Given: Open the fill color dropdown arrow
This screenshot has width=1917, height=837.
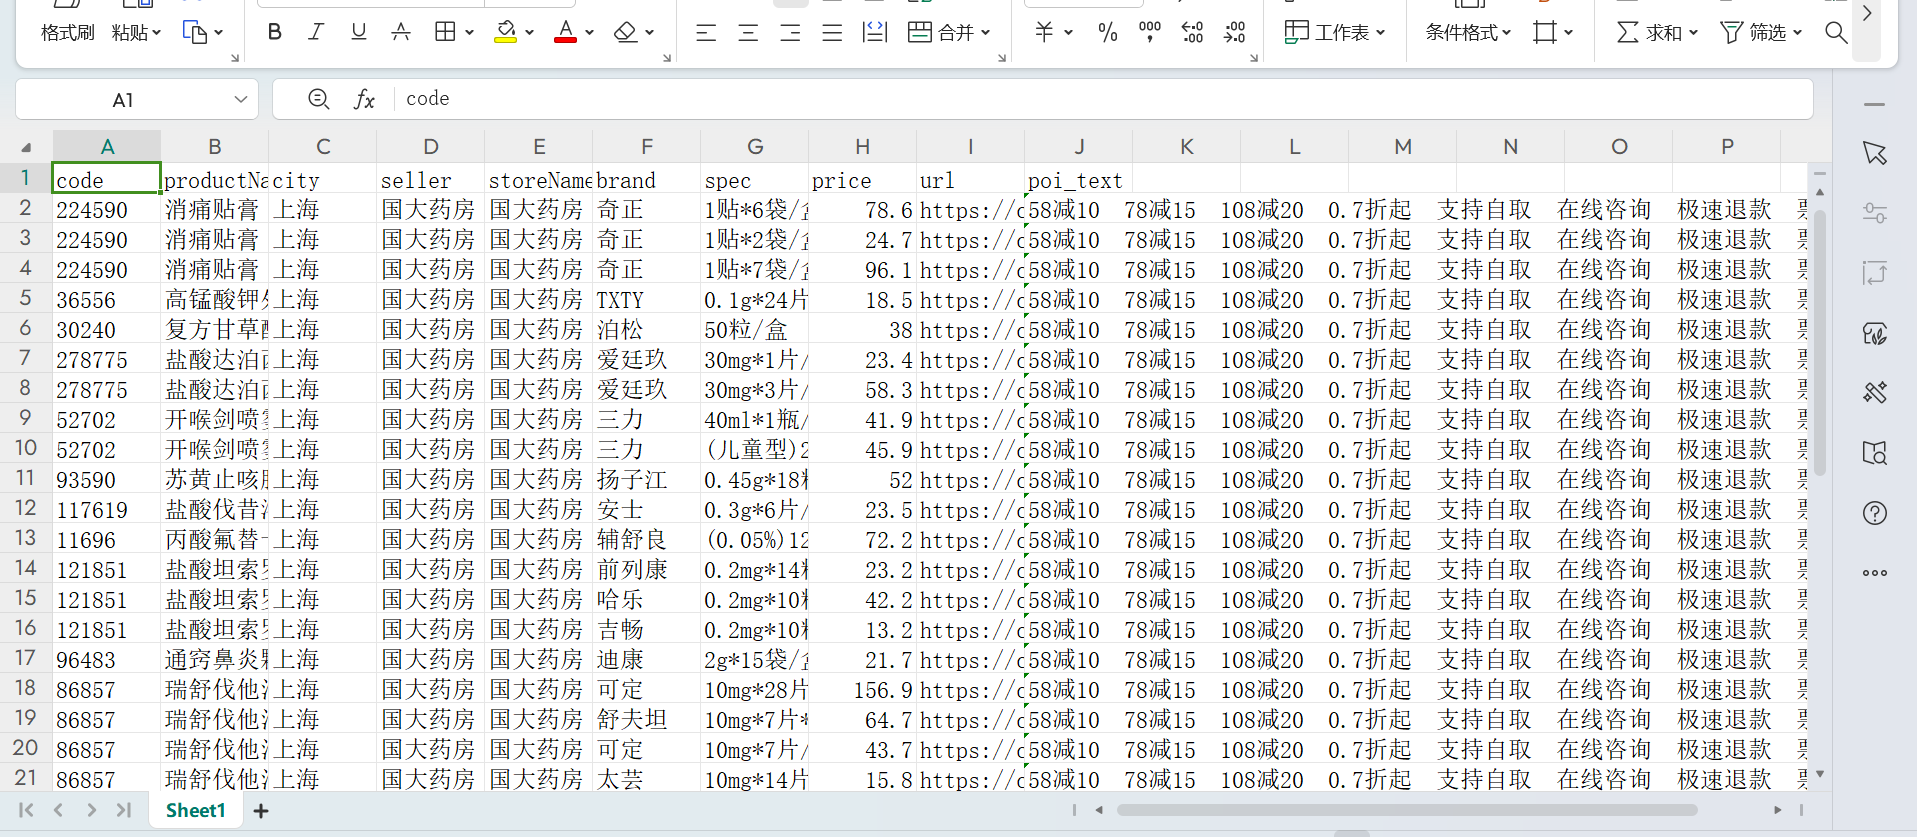Looking at the screenshot, I should pos(529,33).
